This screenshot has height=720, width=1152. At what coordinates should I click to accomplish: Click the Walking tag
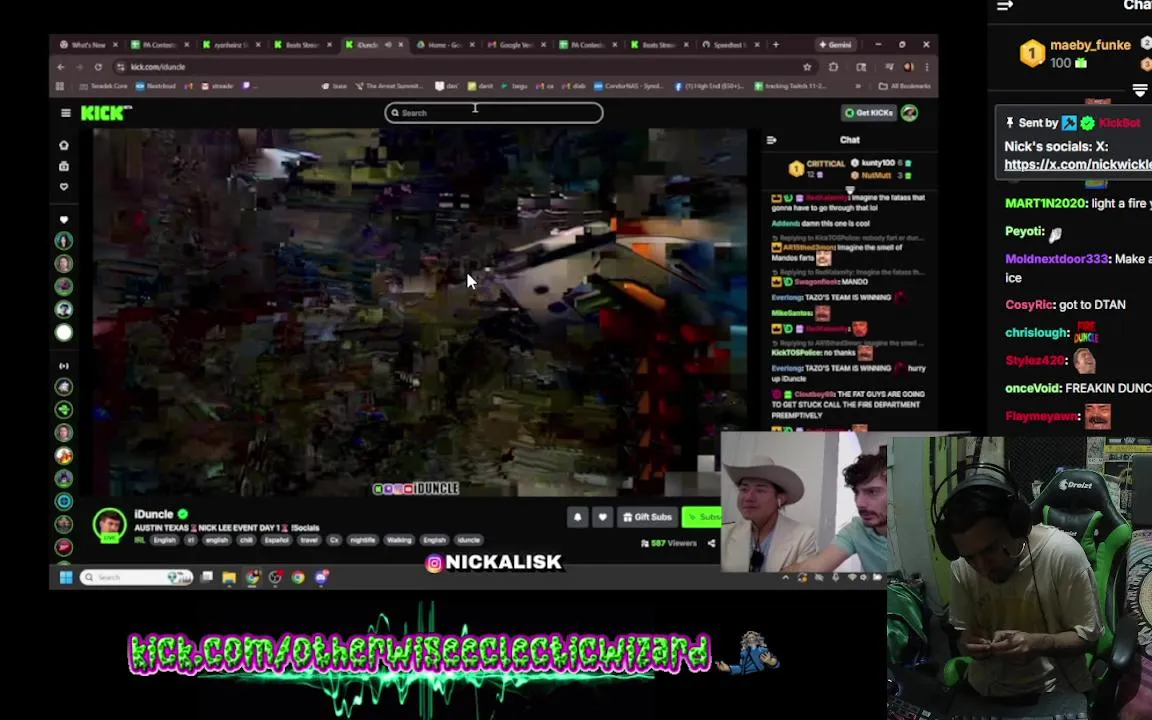tap(399, 540)
